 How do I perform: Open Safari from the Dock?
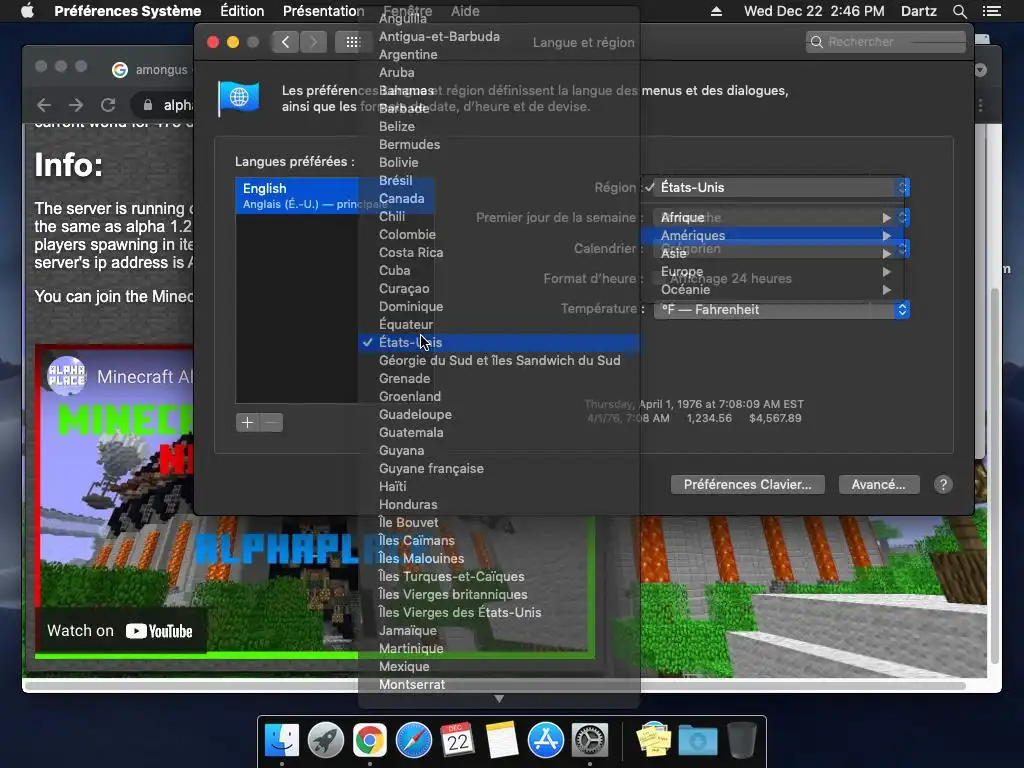tap(413, 741)
